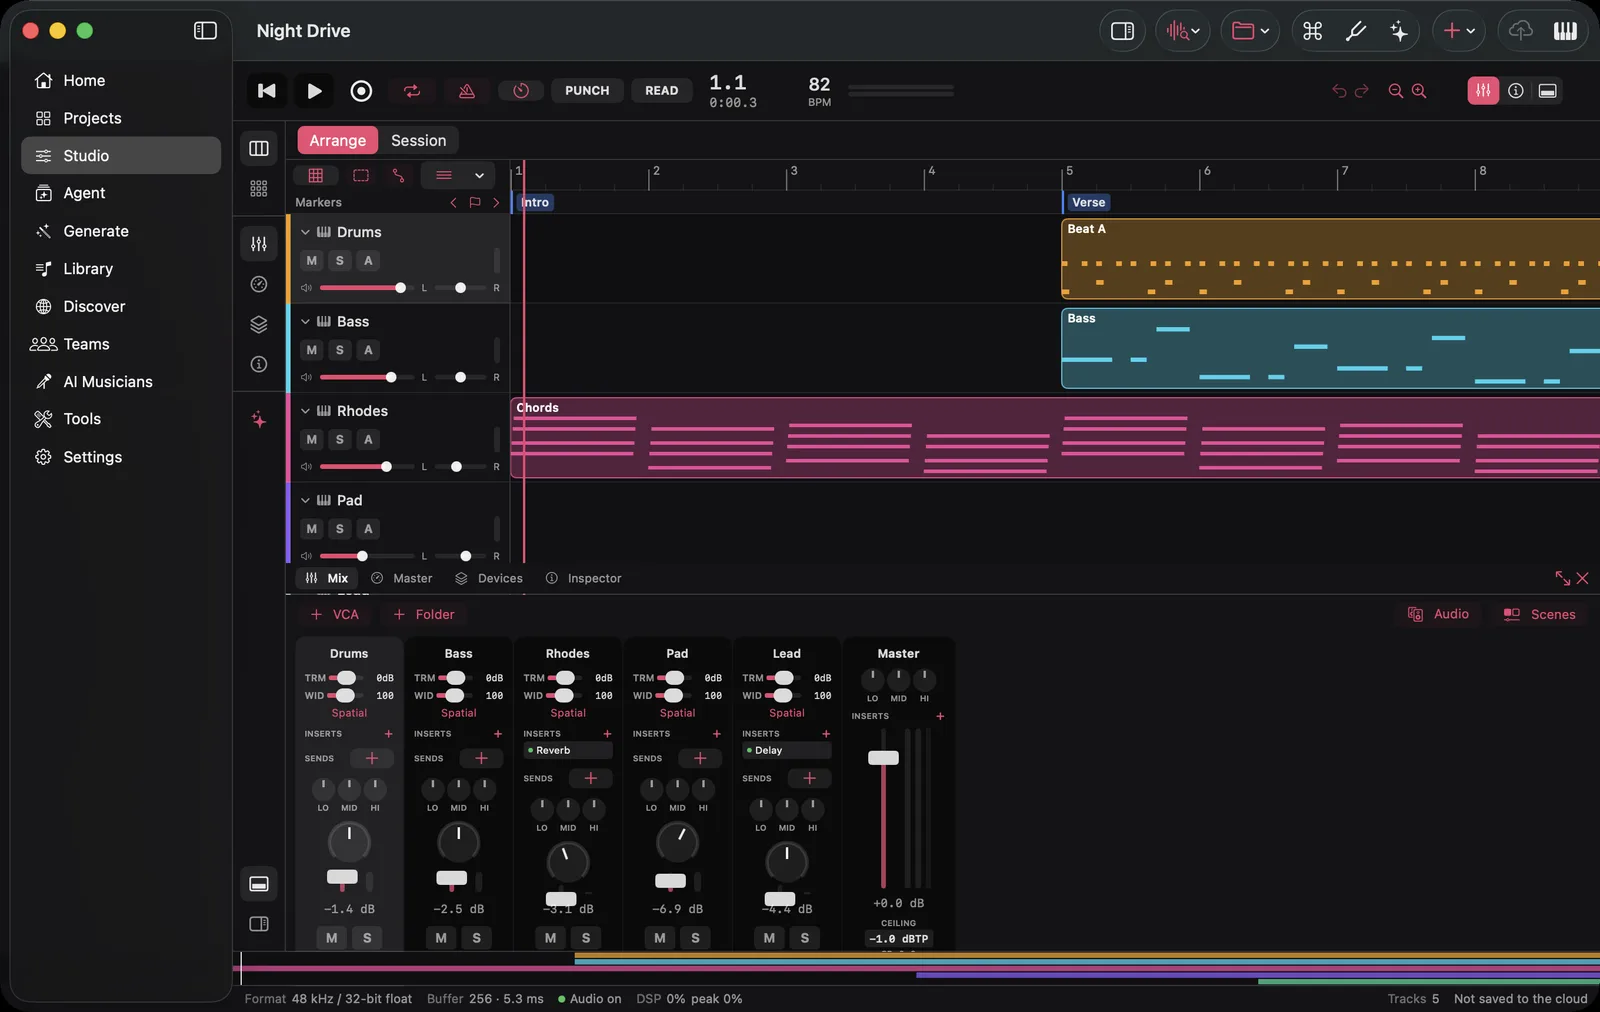1600x1012 pixels.
Task: Open the folder dropdown in the title bar
Action: pyautogui.click(x=1250, y=31)
